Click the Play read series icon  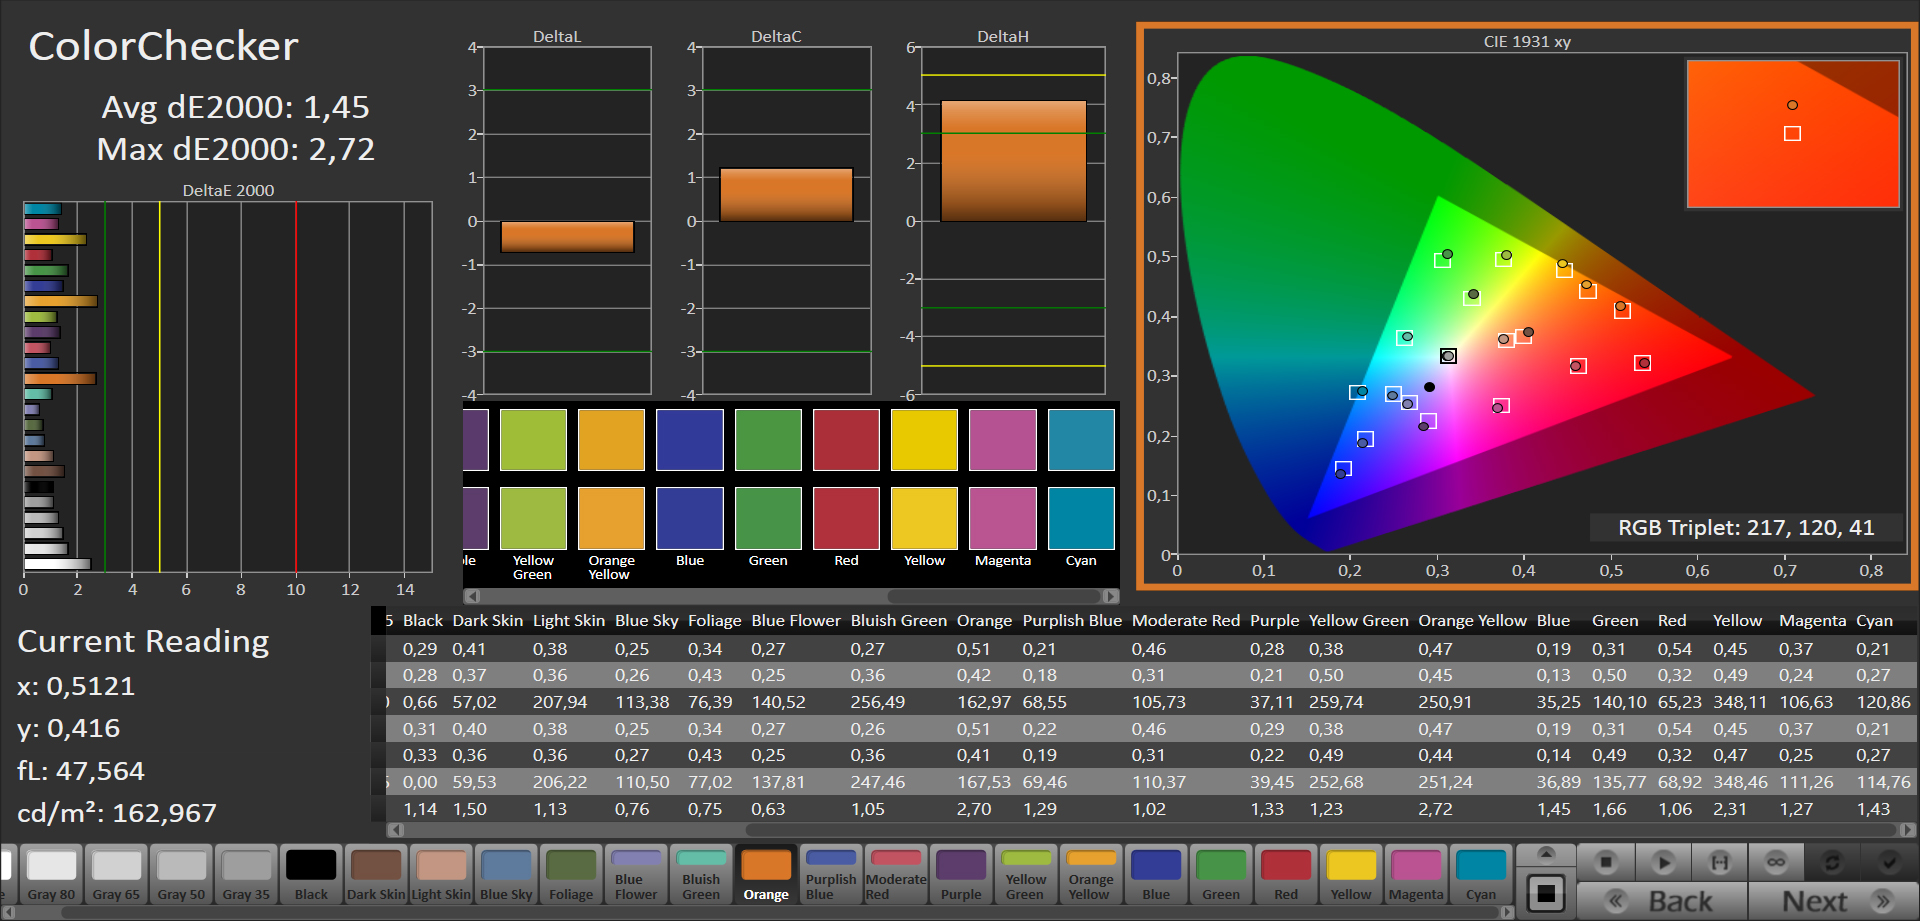tap(1663, 862)
